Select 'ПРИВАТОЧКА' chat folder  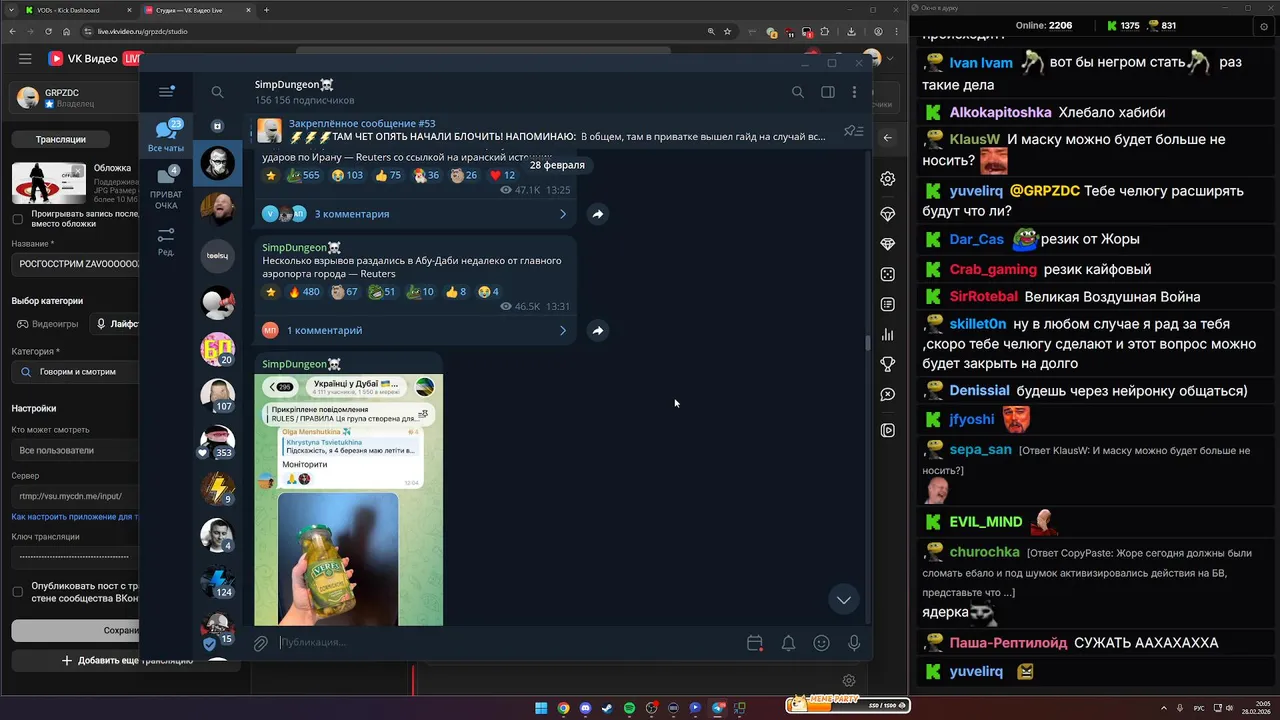(166, 188)
